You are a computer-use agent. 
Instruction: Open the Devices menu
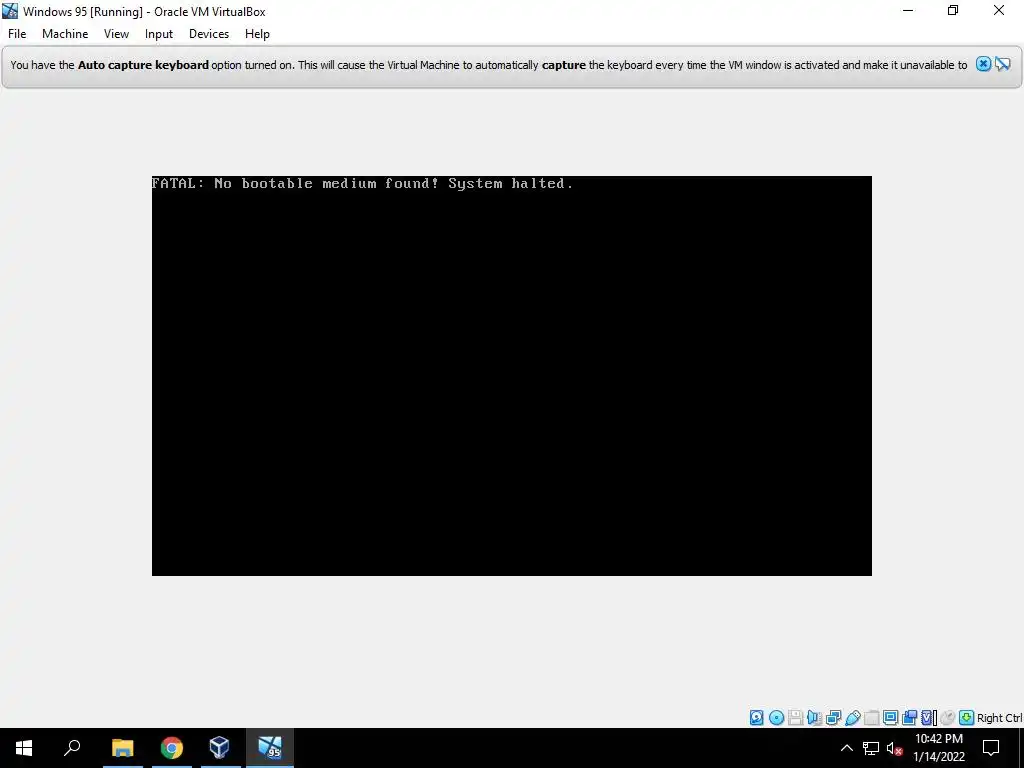tap(209, 34)
